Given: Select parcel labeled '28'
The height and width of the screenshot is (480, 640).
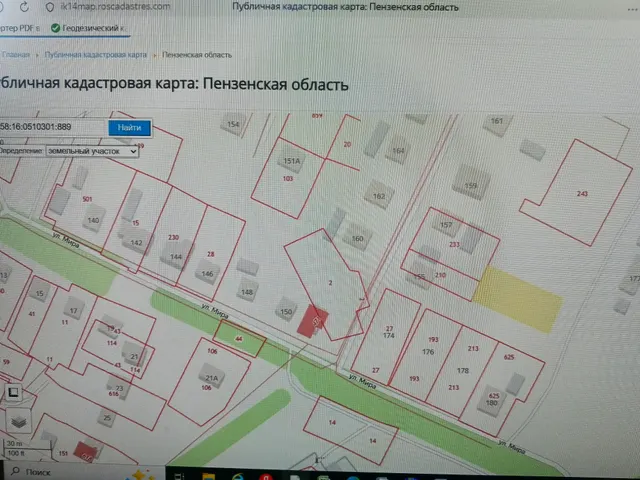Looking at the screenshot, I should tap(211, 254).
